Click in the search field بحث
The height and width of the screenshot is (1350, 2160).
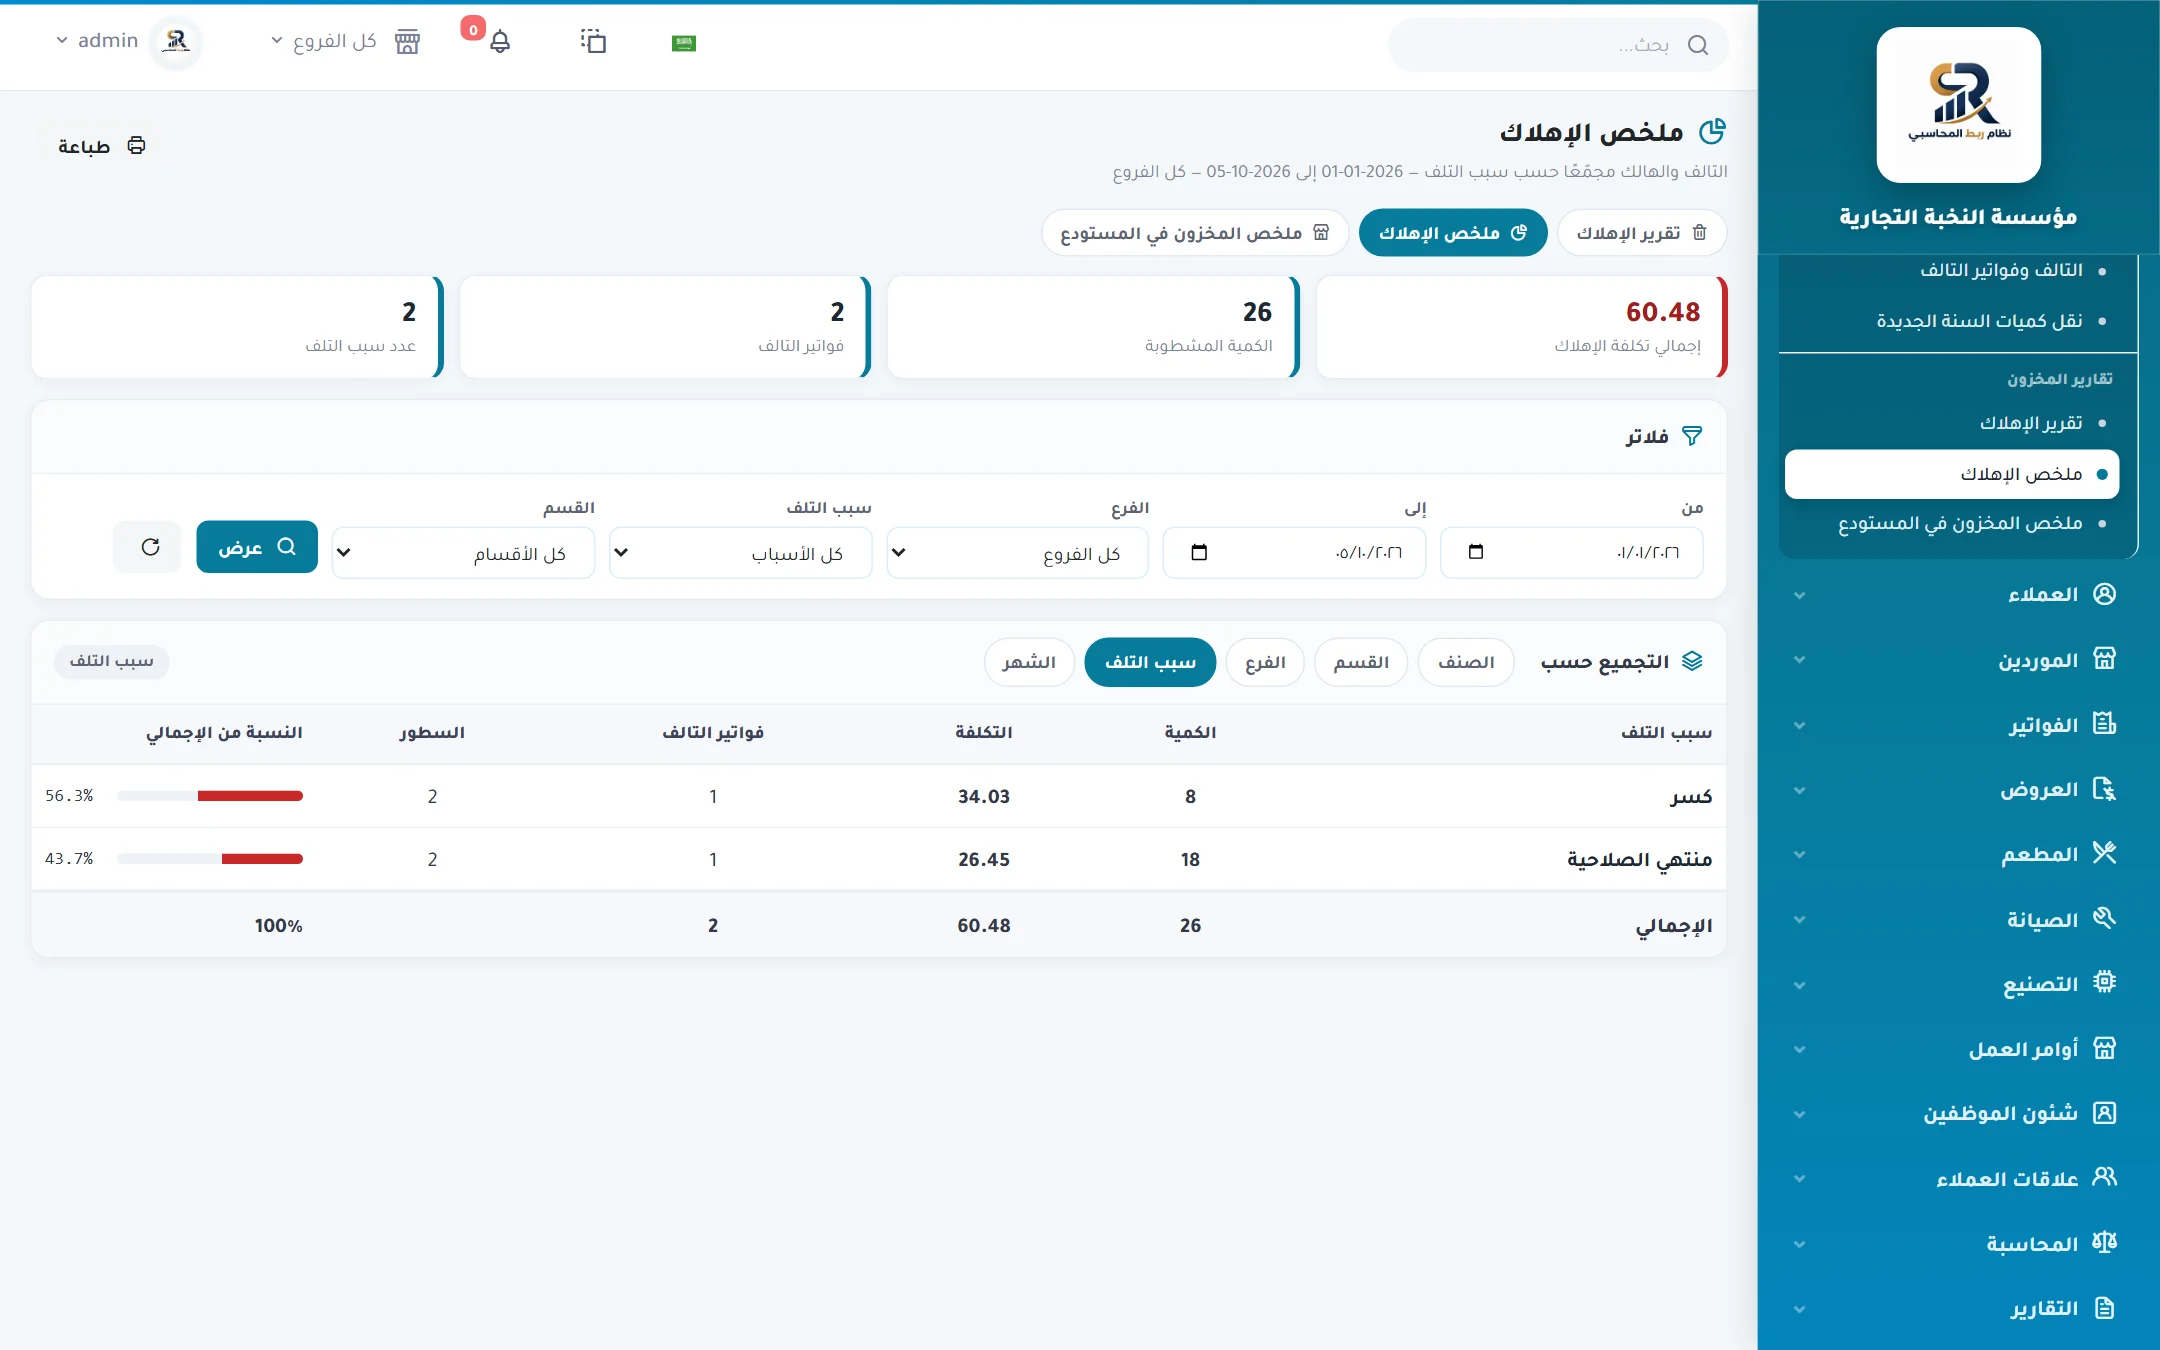pyautogui.click(x=1558, y=45)
